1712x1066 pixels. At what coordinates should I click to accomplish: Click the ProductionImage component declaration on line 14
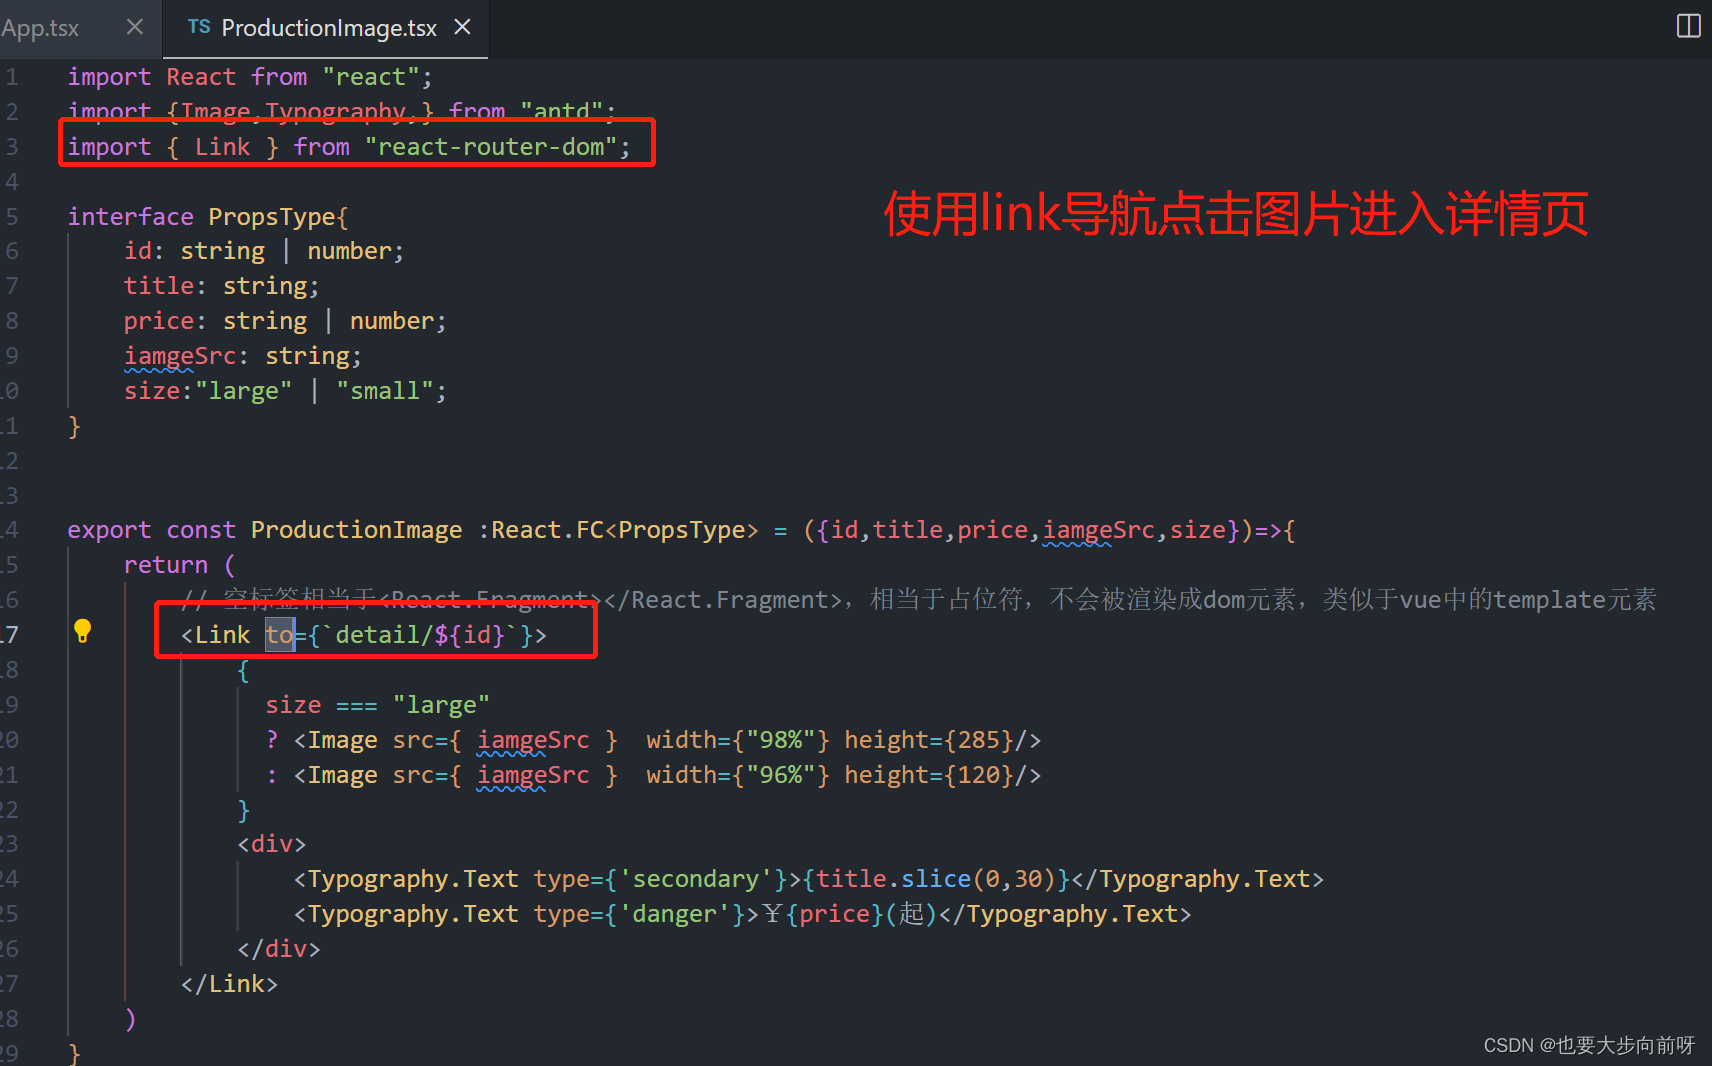point(356,529)
